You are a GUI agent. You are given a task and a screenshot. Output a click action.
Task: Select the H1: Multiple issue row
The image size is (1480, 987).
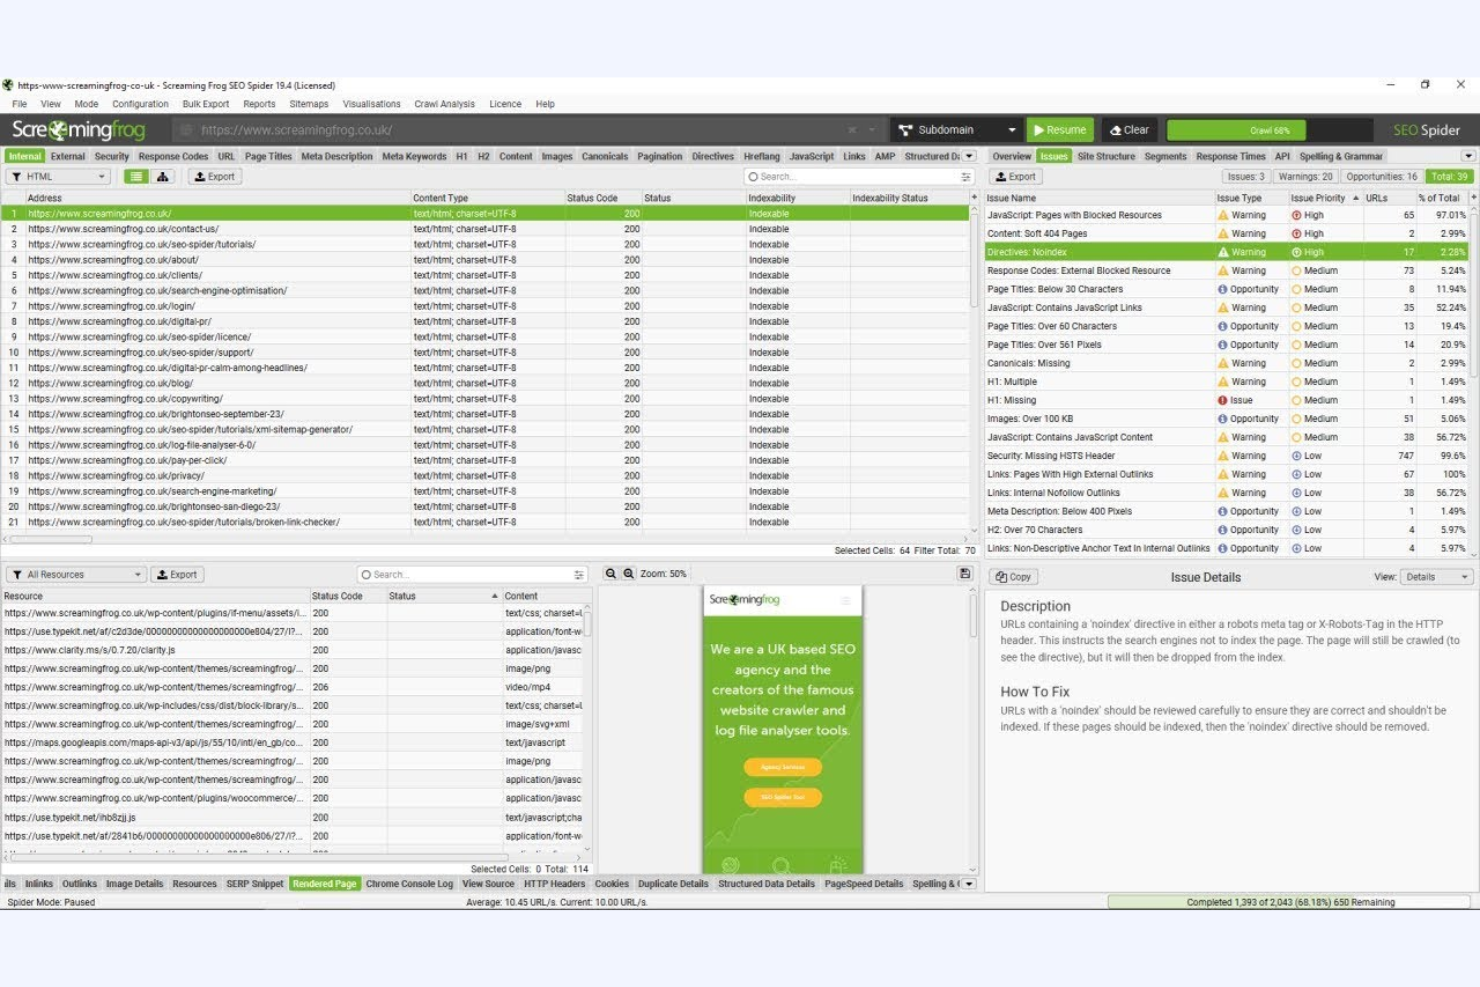click(1227, 382)
